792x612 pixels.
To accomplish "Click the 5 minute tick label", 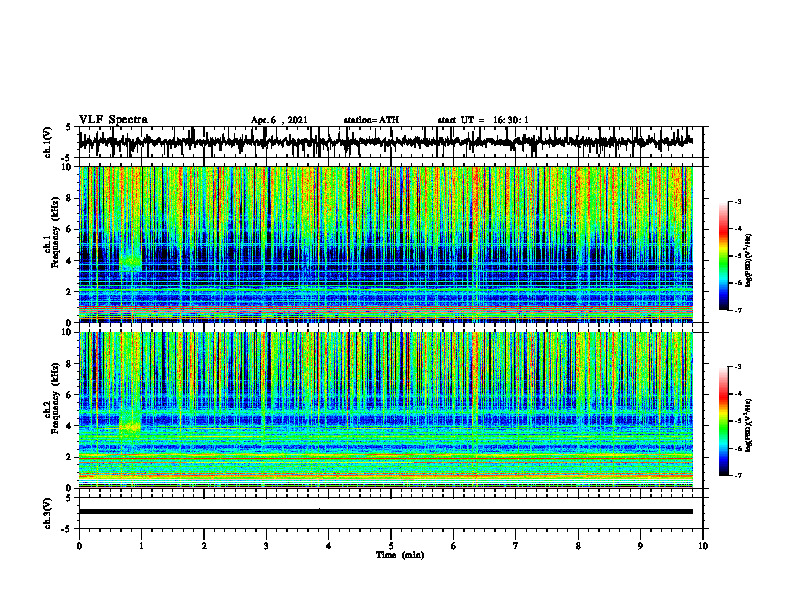I will pos(391,546).
